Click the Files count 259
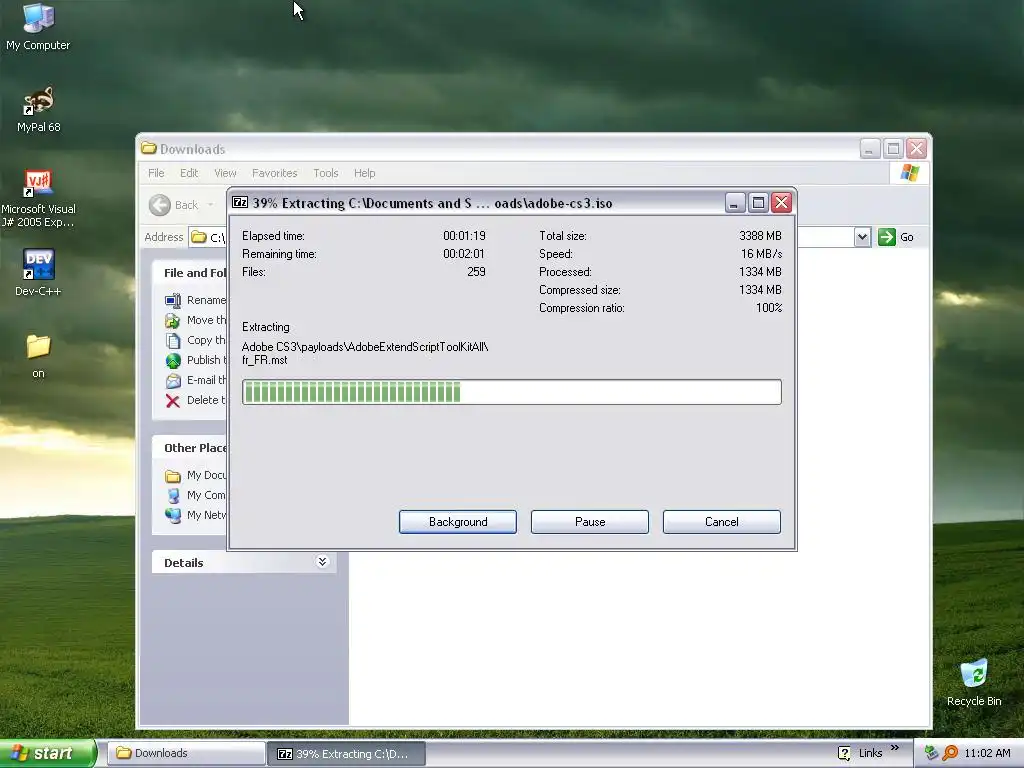The width and height of the screenshot is (1024, 768). click(476, 272)
